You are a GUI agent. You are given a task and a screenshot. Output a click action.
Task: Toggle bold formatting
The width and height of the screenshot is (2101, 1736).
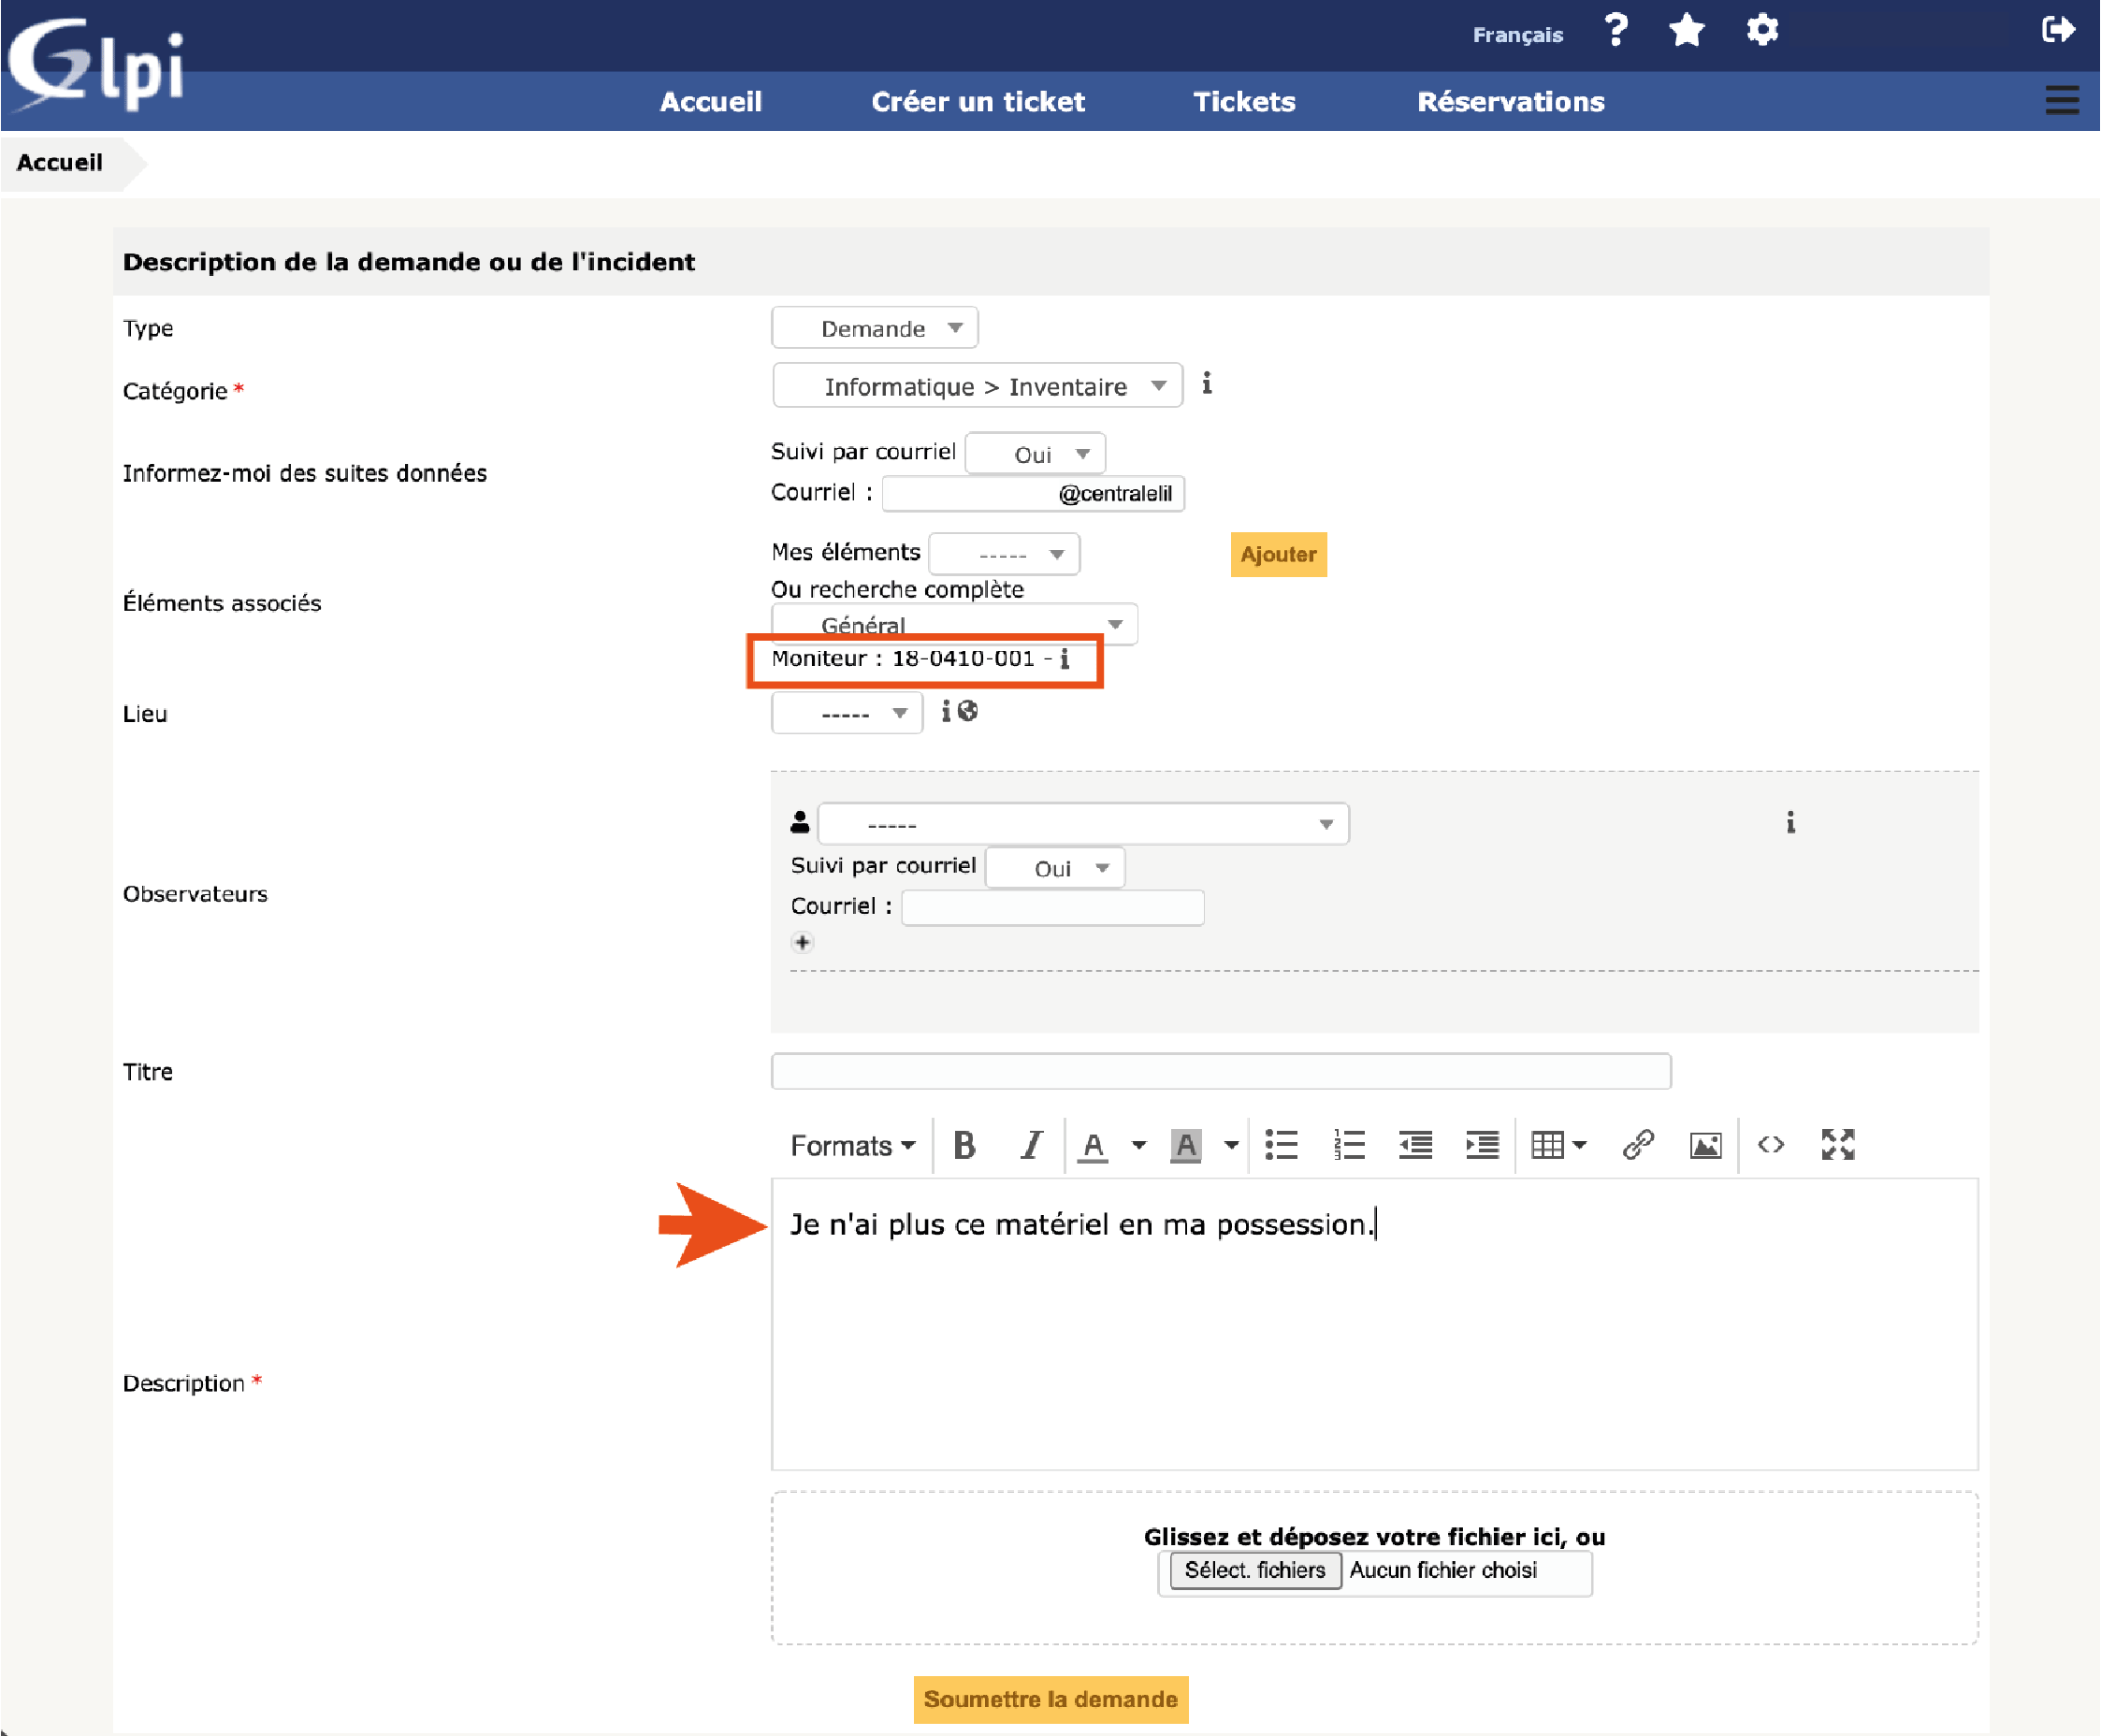(x=964, y=1145)
